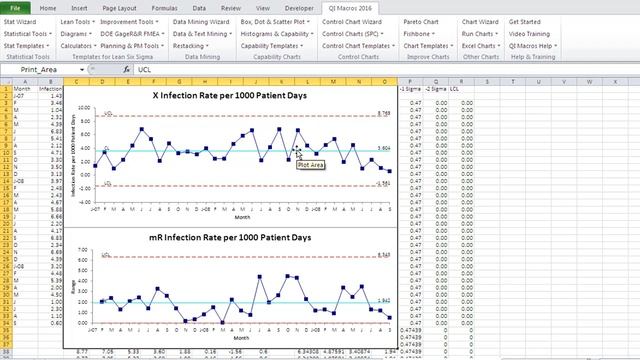Open the Improvement Tools dropdown
This screenshot has height=360, width=640.
[x=129, y=22]
